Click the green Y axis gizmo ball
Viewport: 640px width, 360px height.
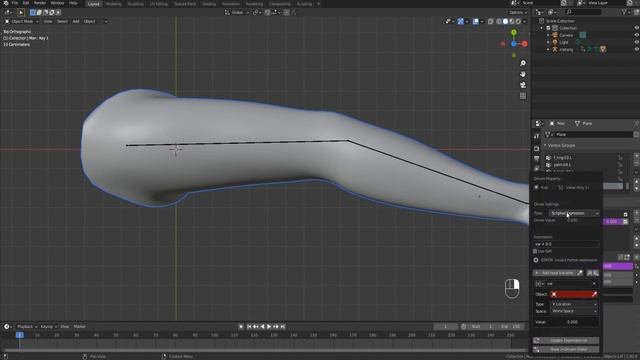514,32
